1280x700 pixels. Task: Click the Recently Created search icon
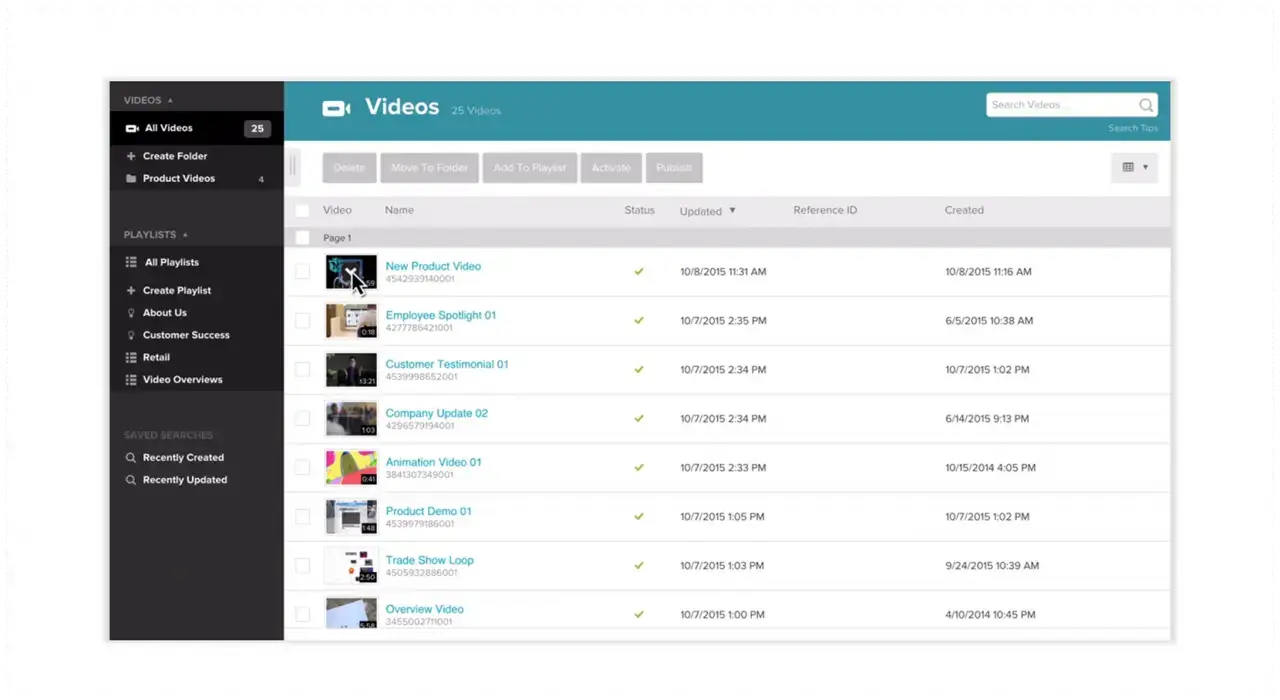coord(130,457)
